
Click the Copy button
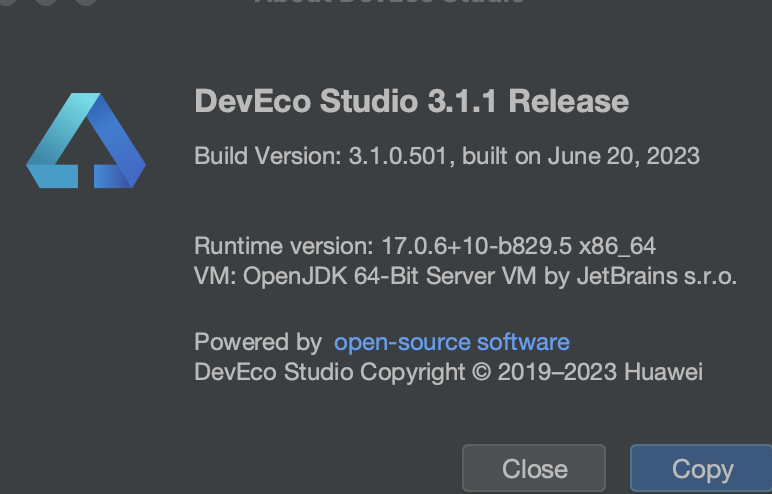[702, 468]
